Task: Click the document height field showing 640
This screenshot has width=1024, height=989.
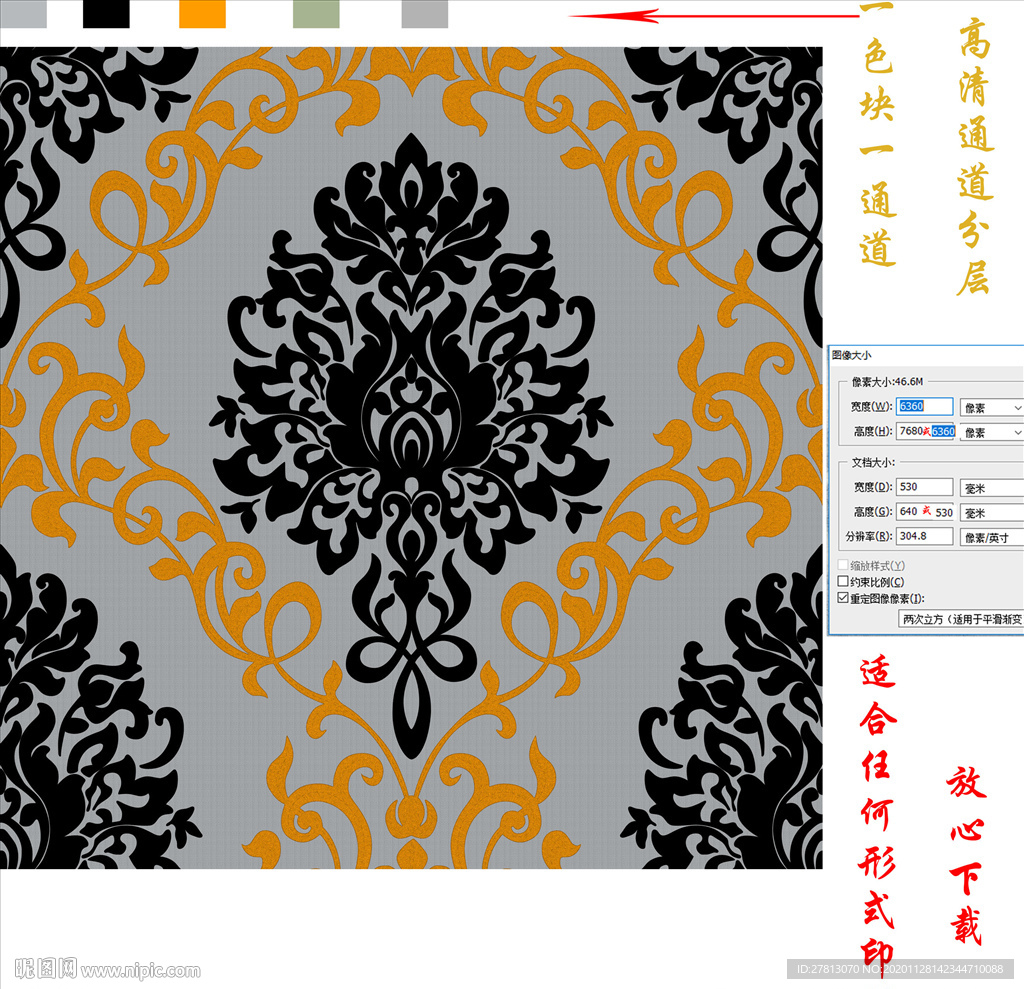Action: [x=925, y=511]
